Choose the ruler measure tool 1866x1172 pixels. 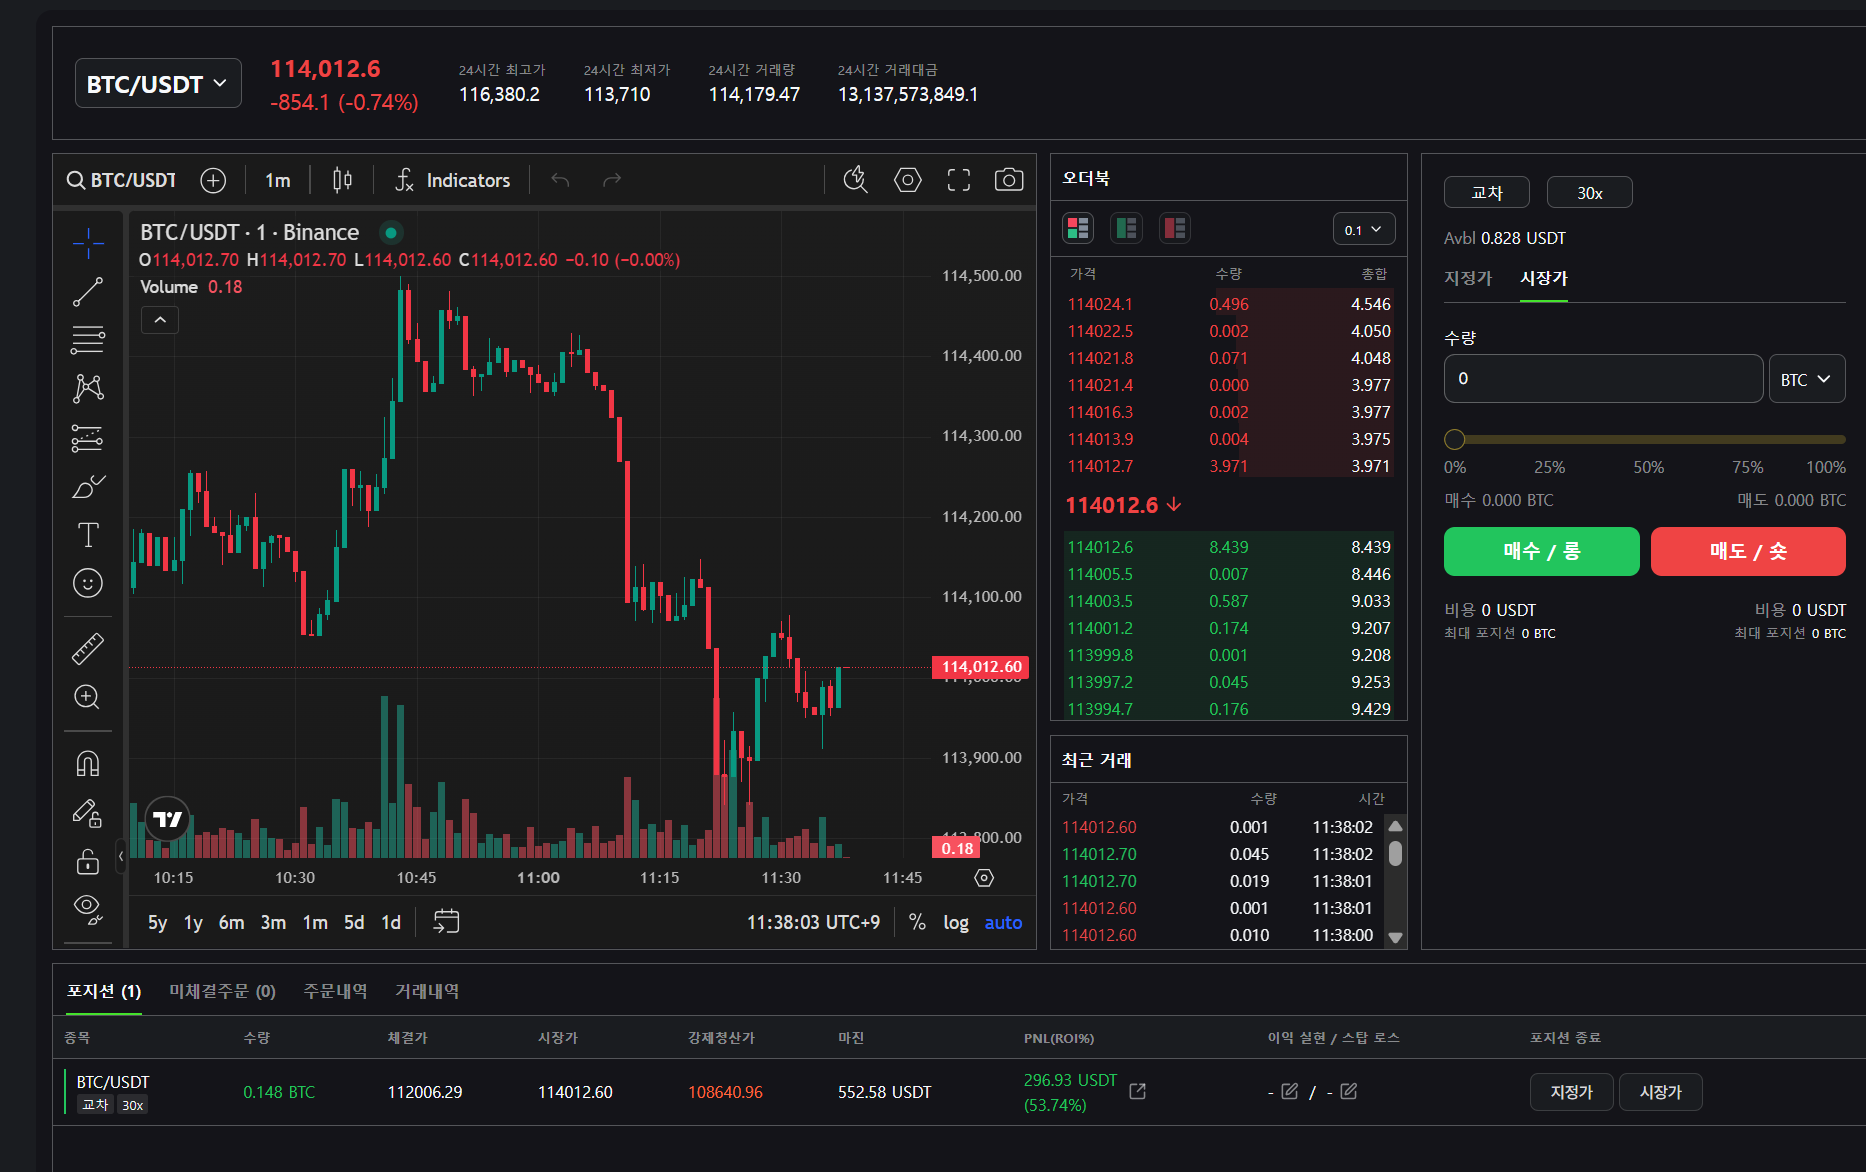[88, 649]
